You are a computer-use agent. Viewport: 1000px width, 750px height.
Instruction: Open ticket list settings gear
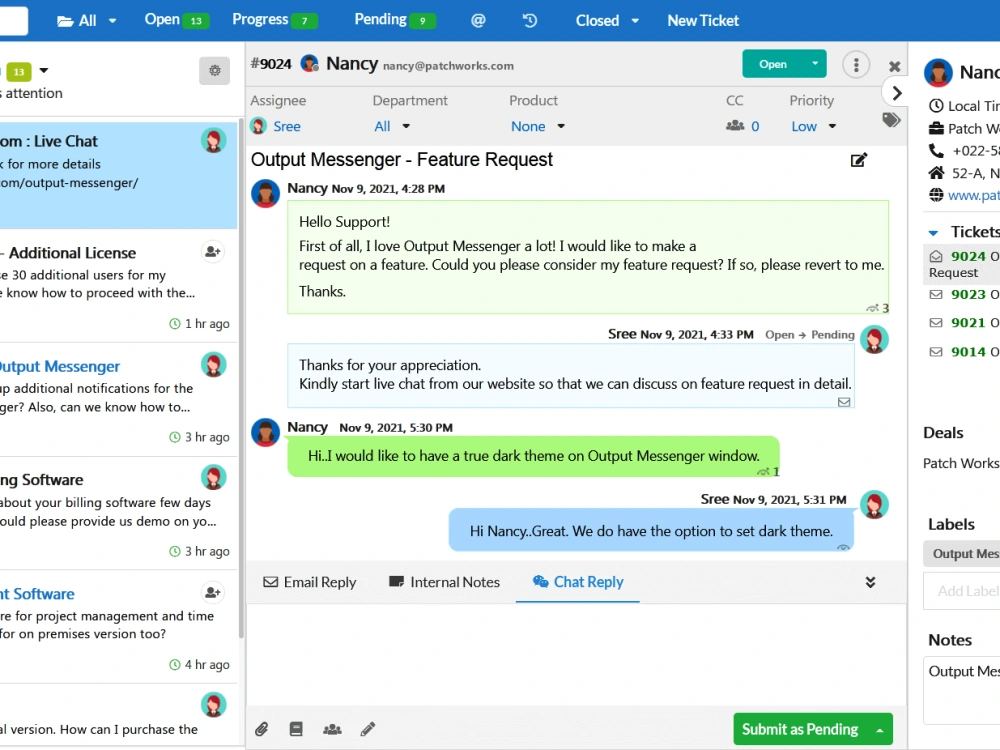[214, 70]
